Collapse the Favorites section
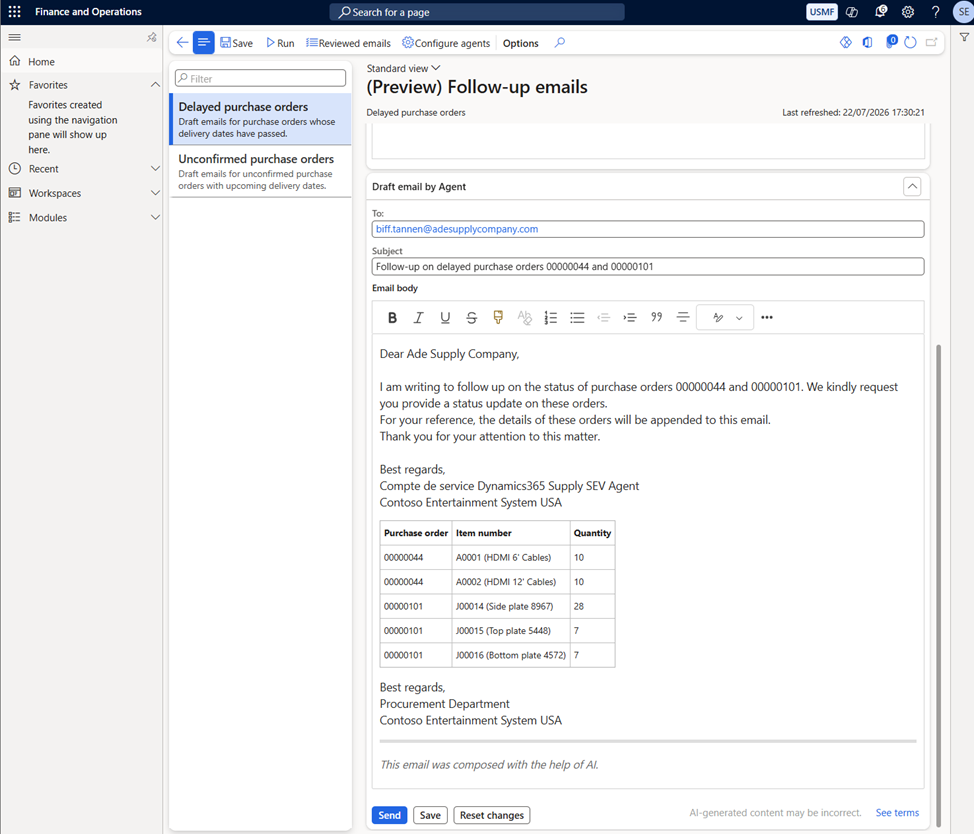974x834 pixels. (155, 84)
